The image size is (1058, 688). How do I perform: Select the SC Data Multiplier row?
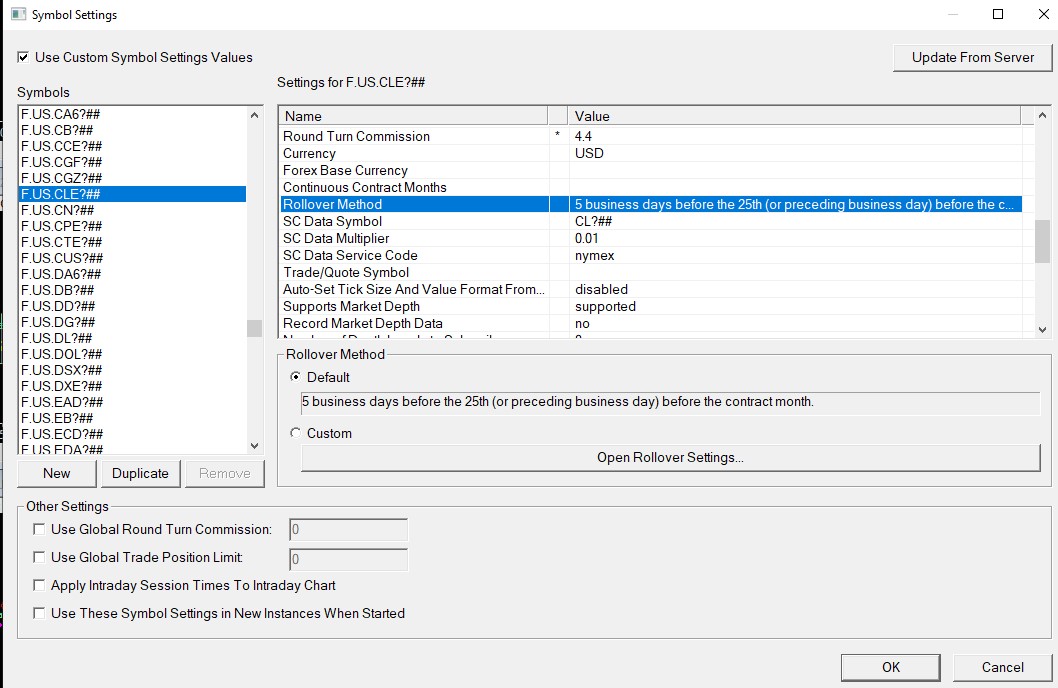(651, 239)
